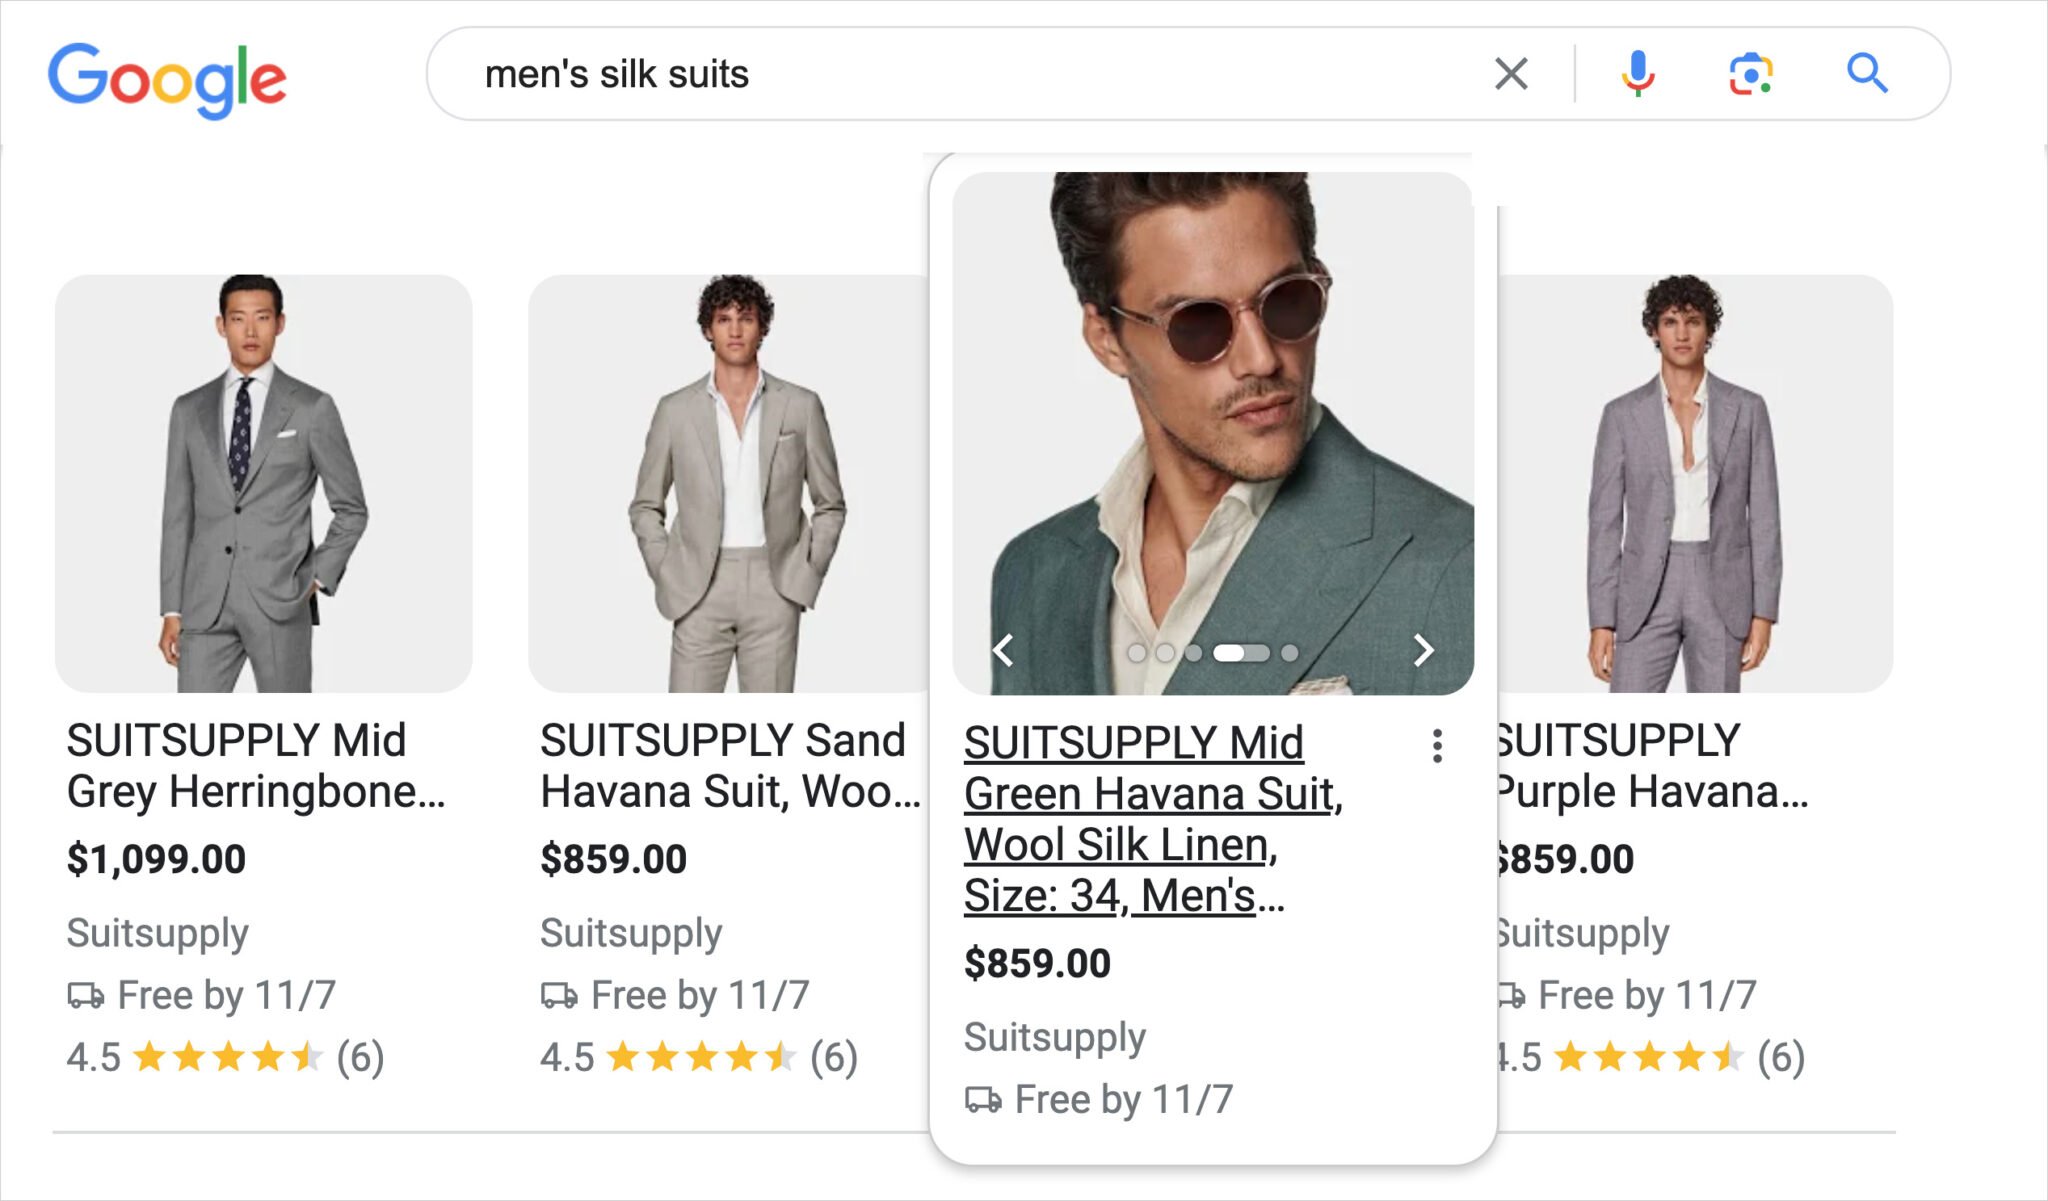
Task: Click delivery truck icon on green suit card
Action: point(983,1100)
